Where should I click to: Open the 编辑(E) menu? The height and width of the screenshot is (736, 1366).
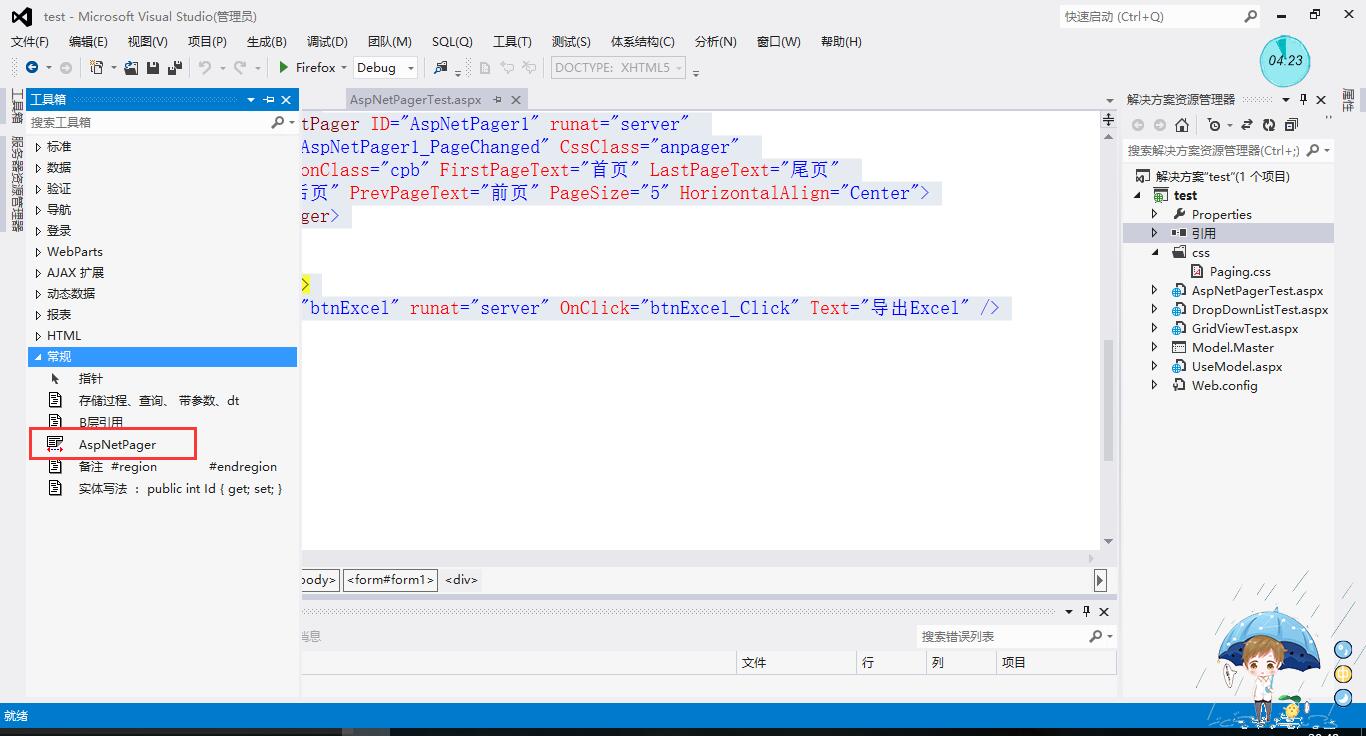point(88,41)
